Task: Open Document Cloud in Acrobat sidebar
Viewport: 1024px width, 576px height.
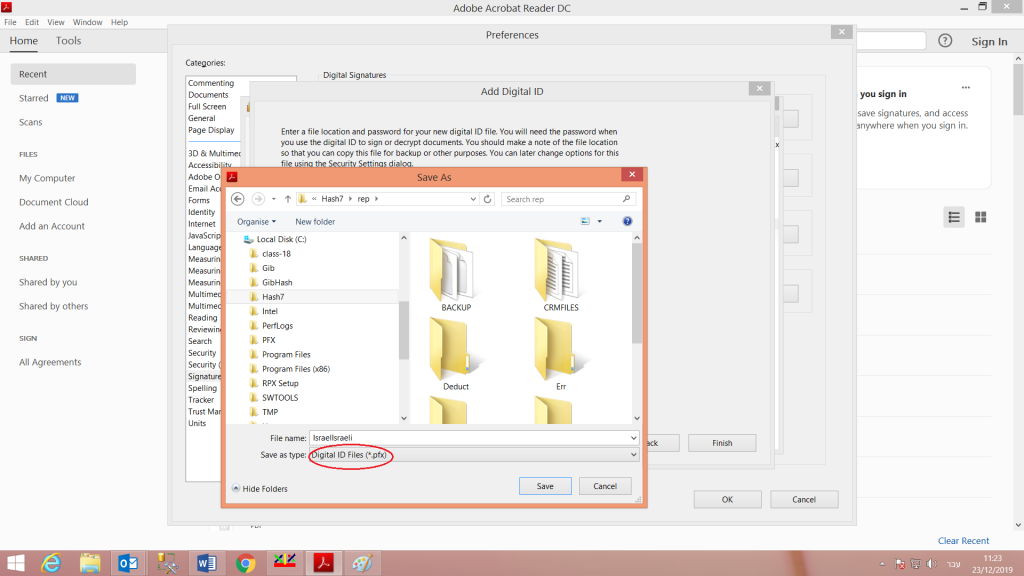Action: [54, 202]
